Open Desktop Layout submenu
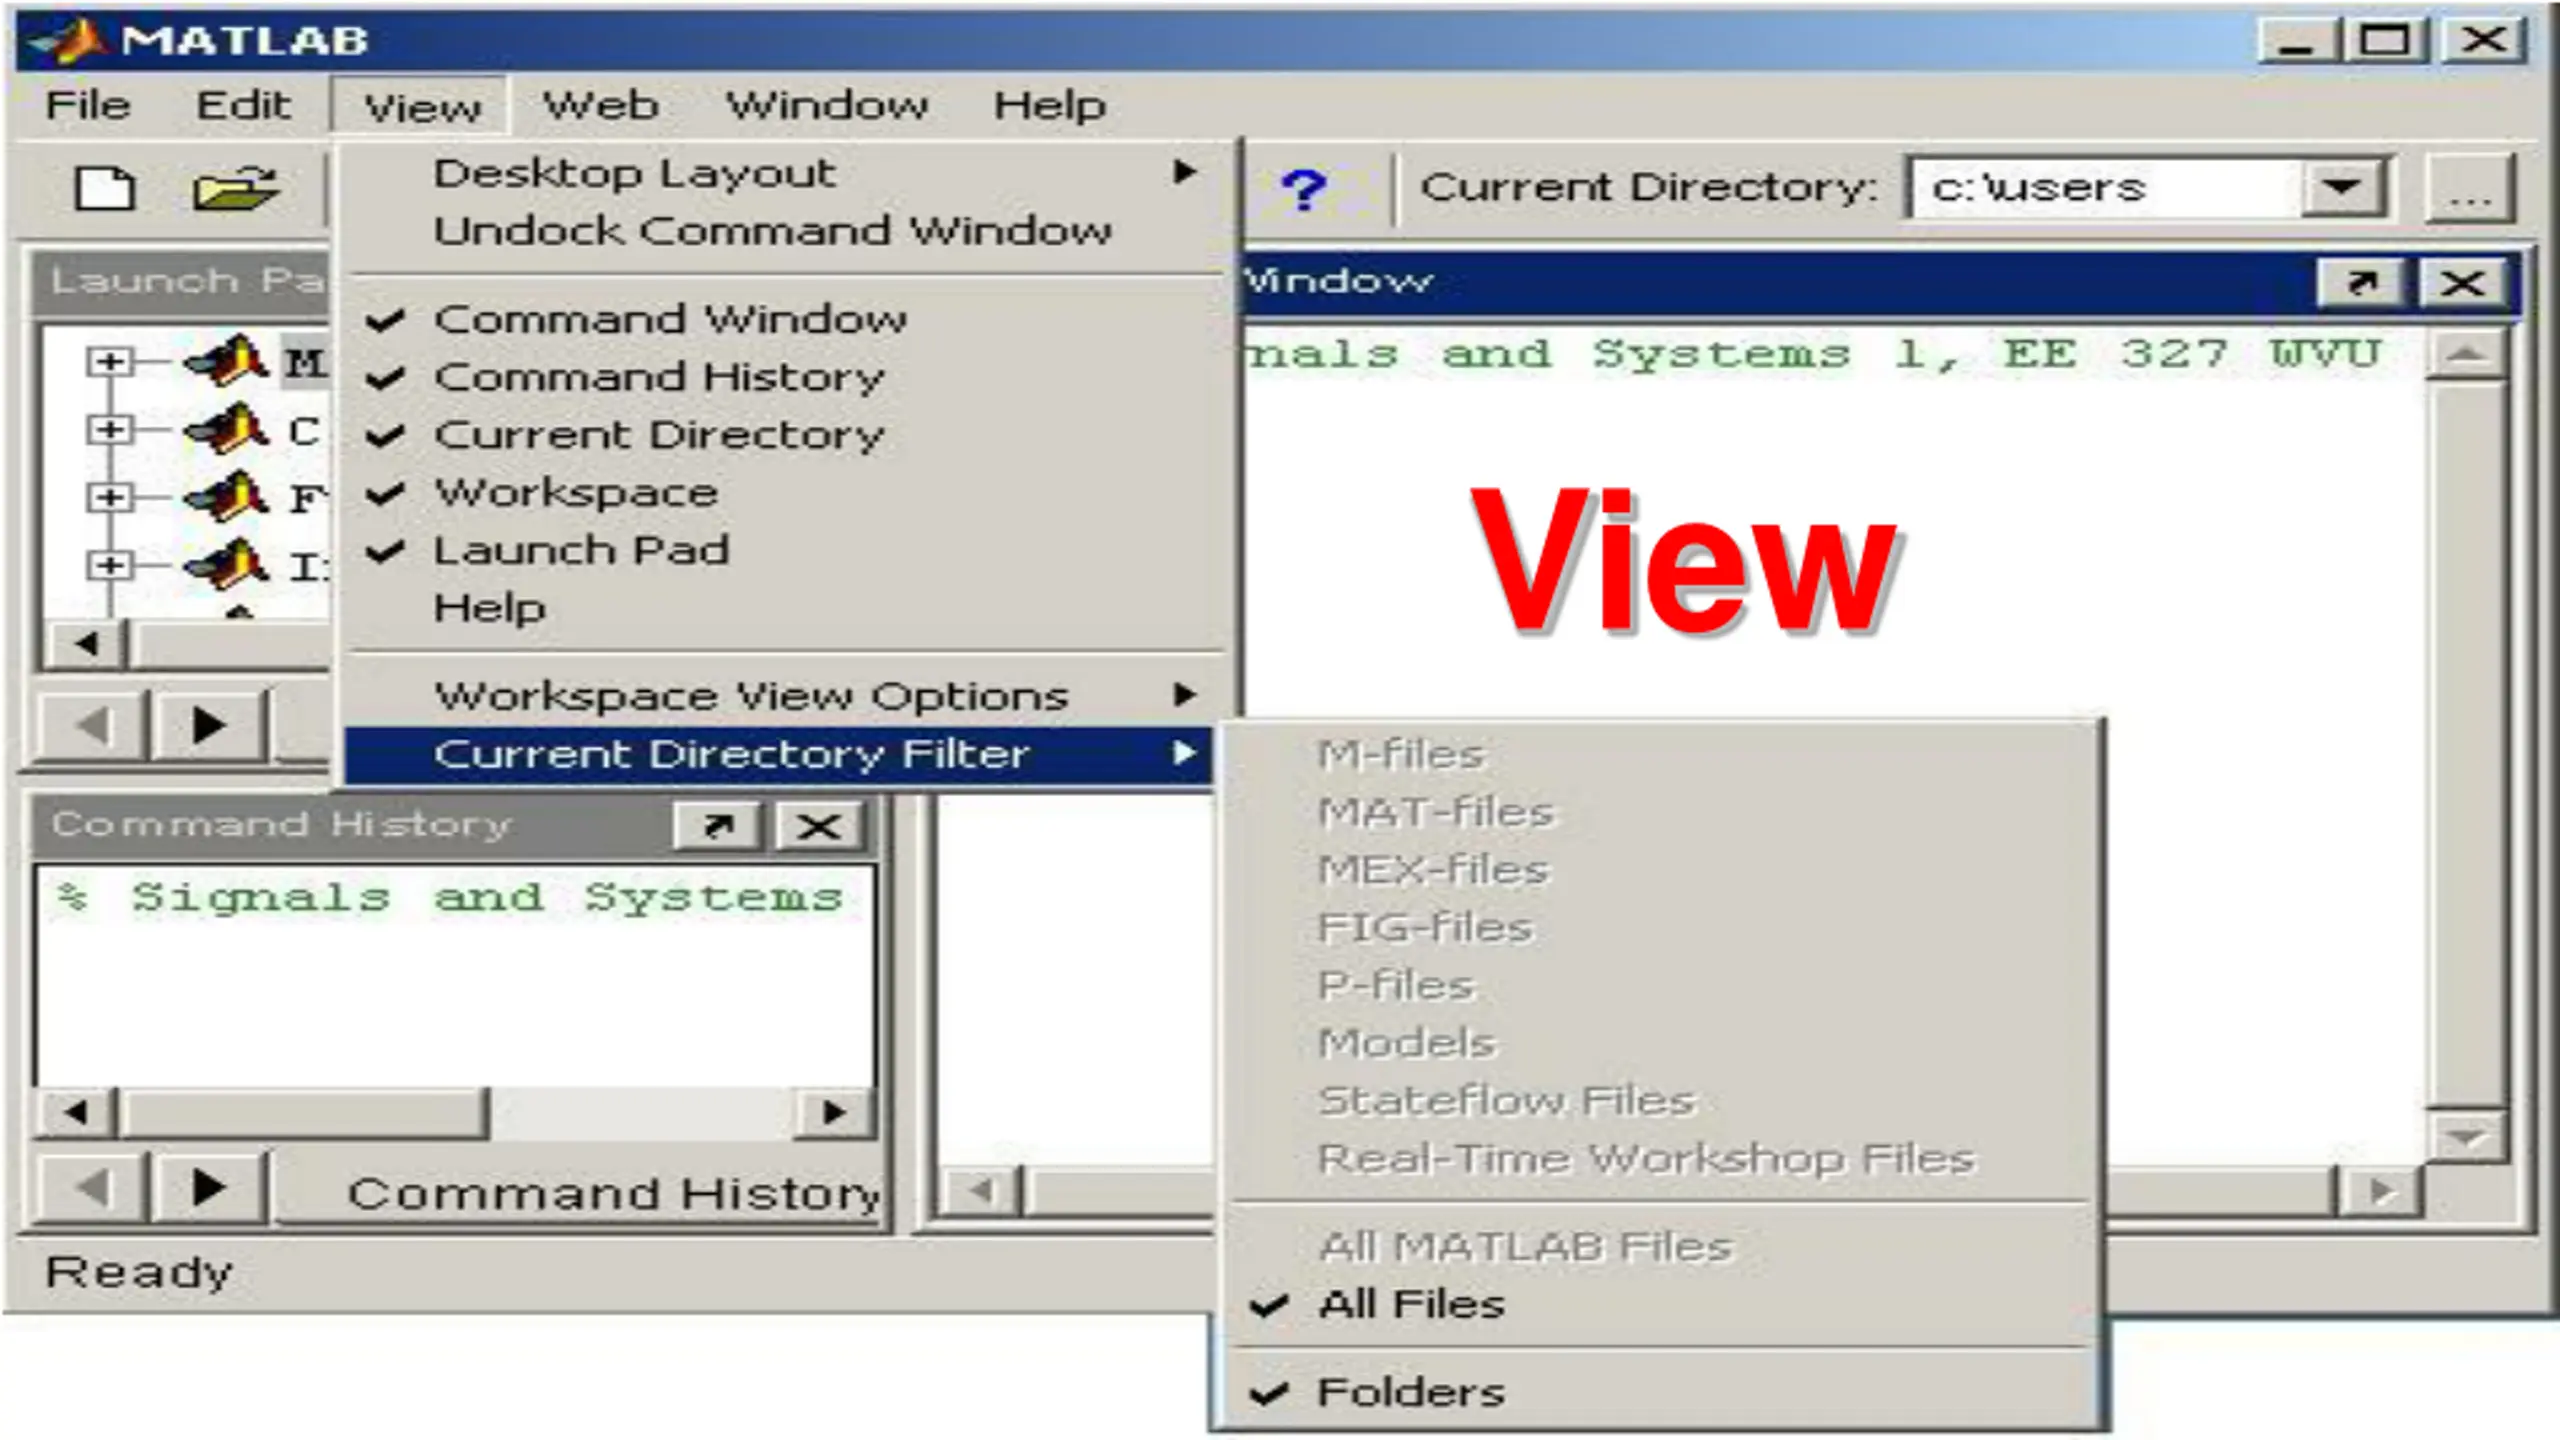This screenshot has width=2560, height=1440. click(x=634, y=173)
